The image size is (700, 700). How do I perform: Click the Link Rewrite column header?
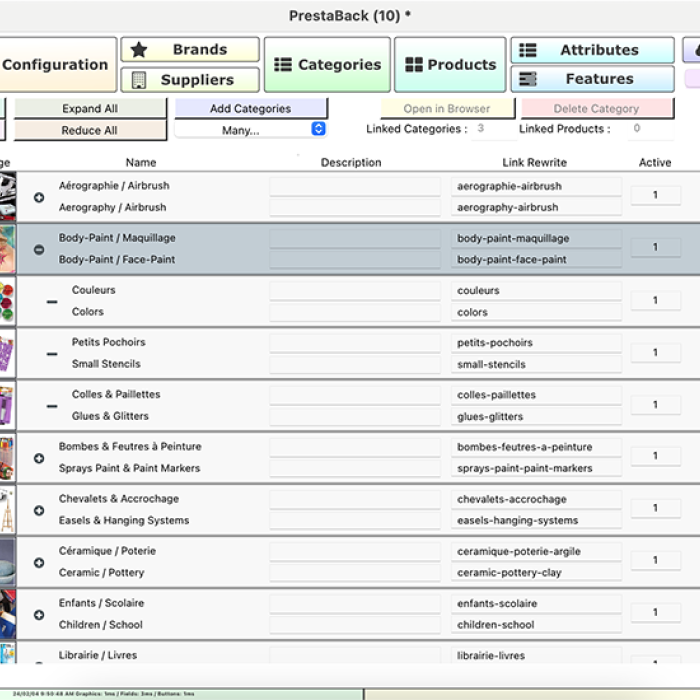click(534, 162)
